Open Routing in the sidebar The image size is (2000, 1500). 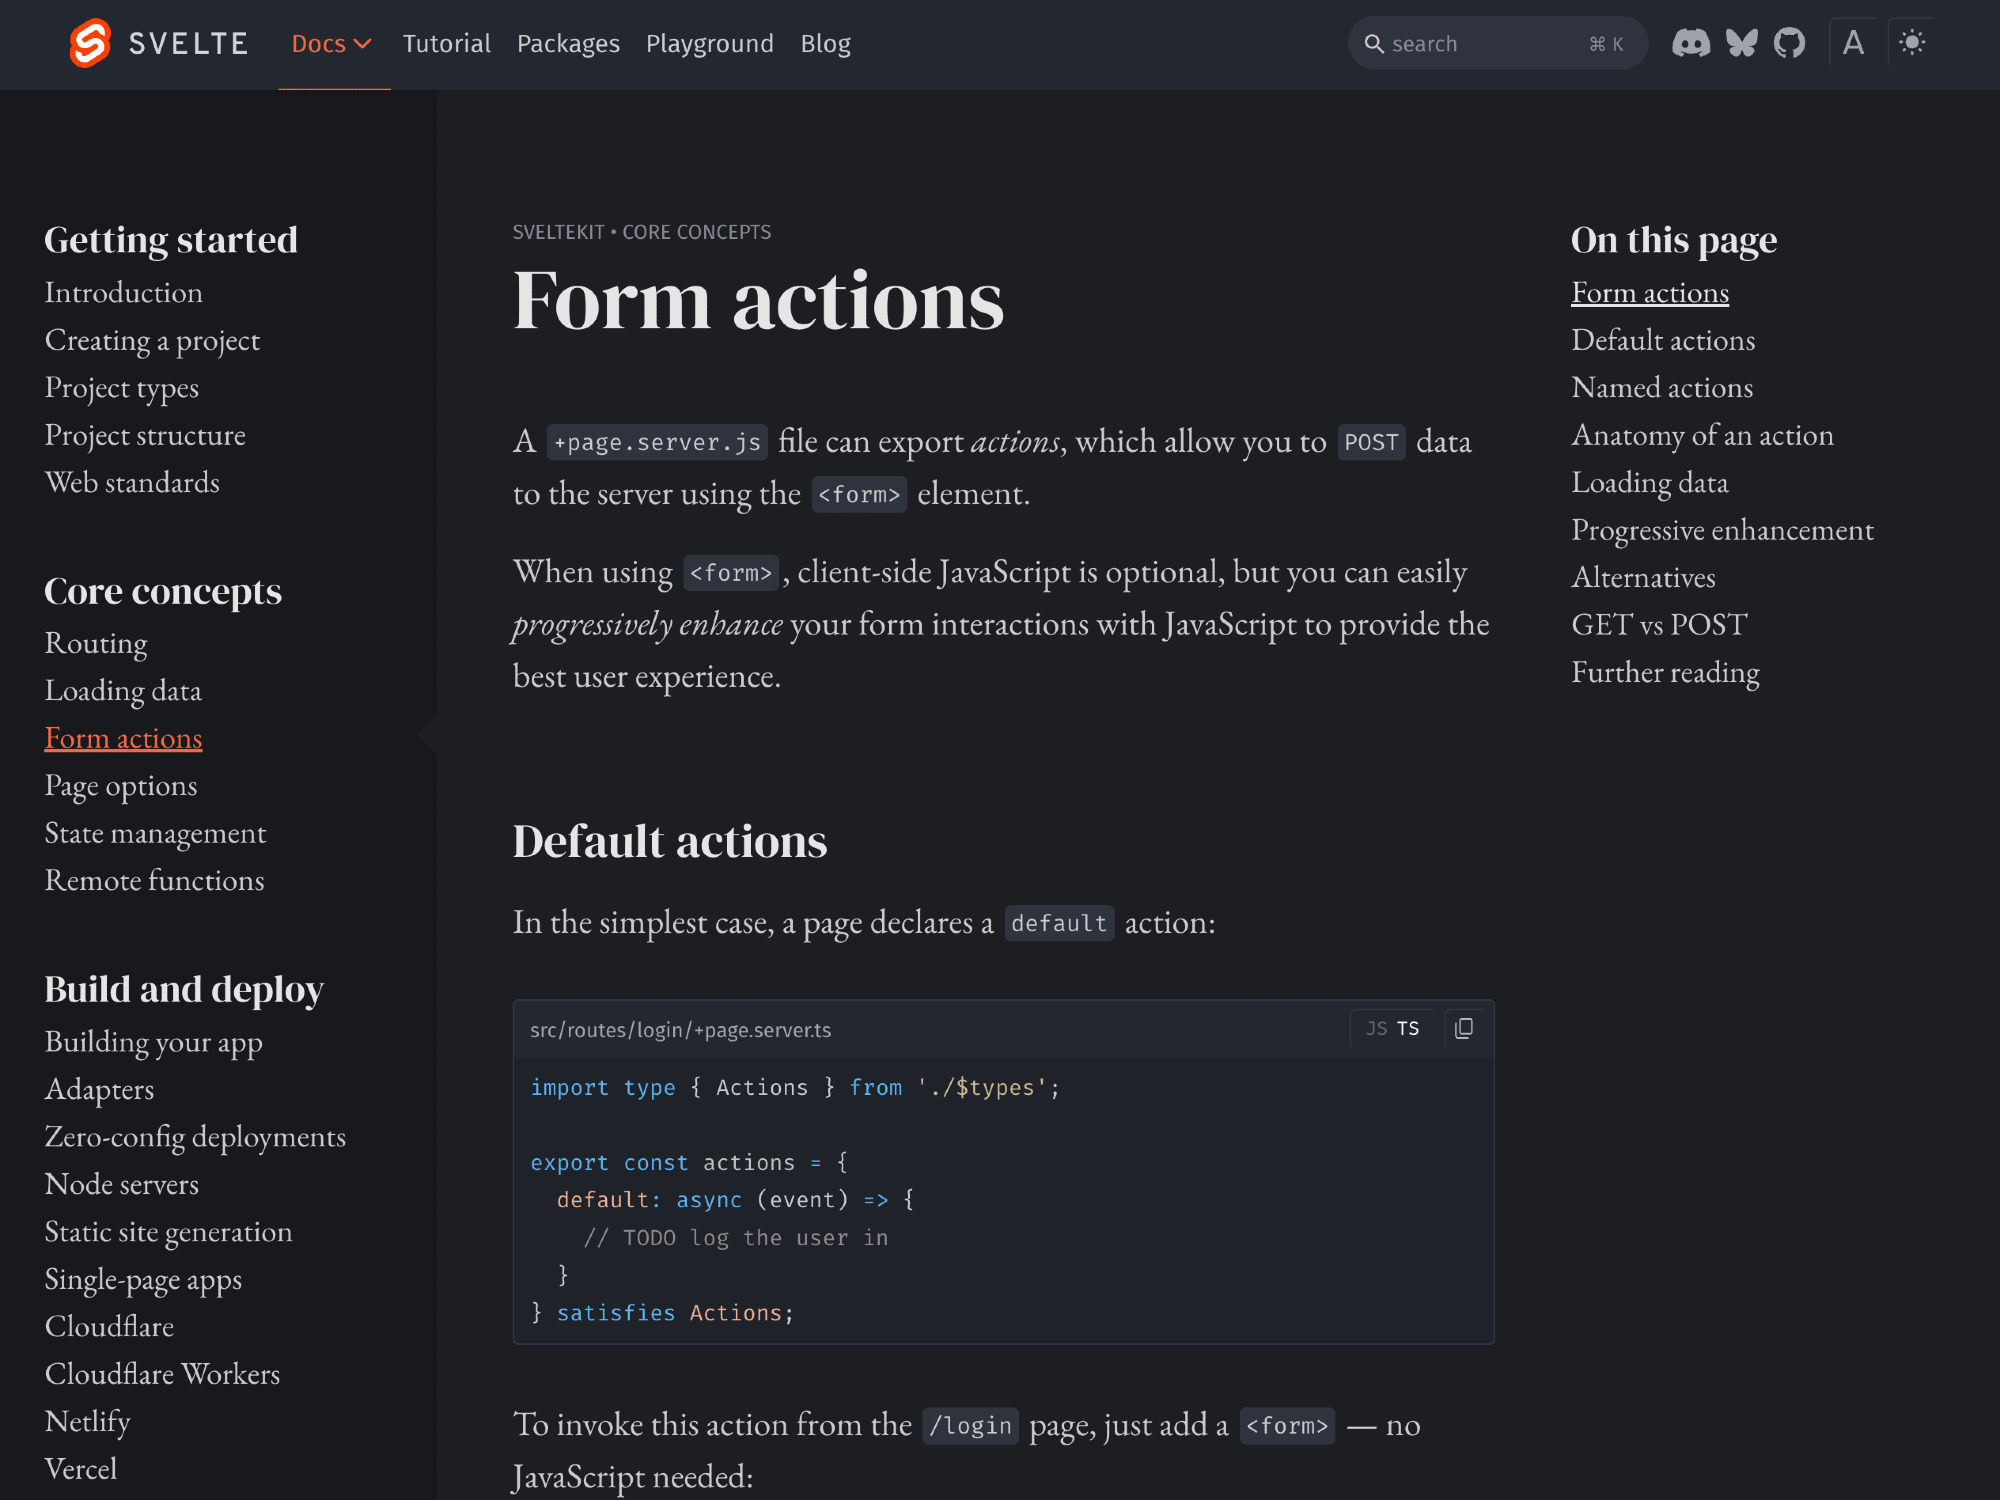[x=96, y=643]
